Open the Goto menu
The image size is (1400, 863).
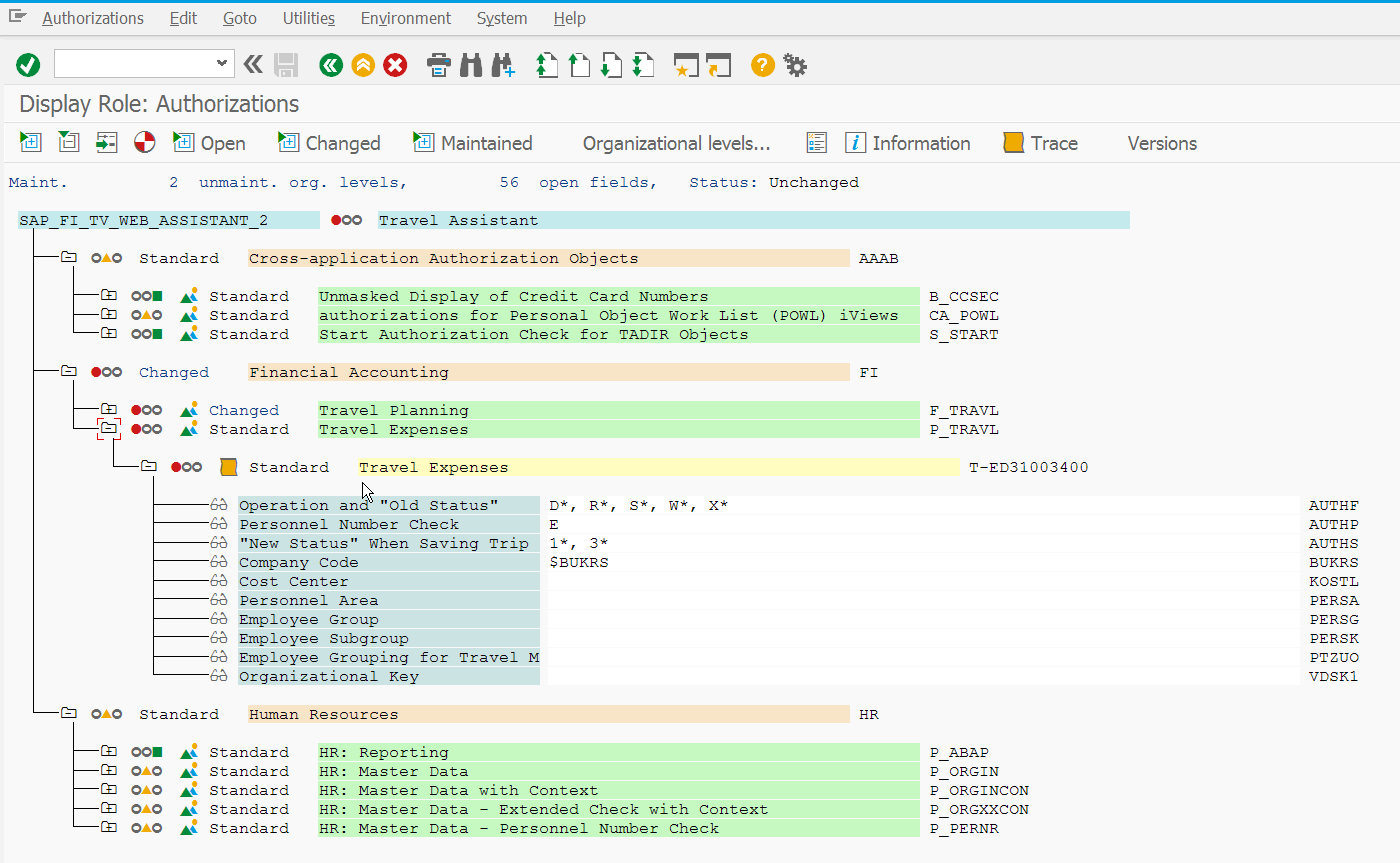(x=240, y=18)
